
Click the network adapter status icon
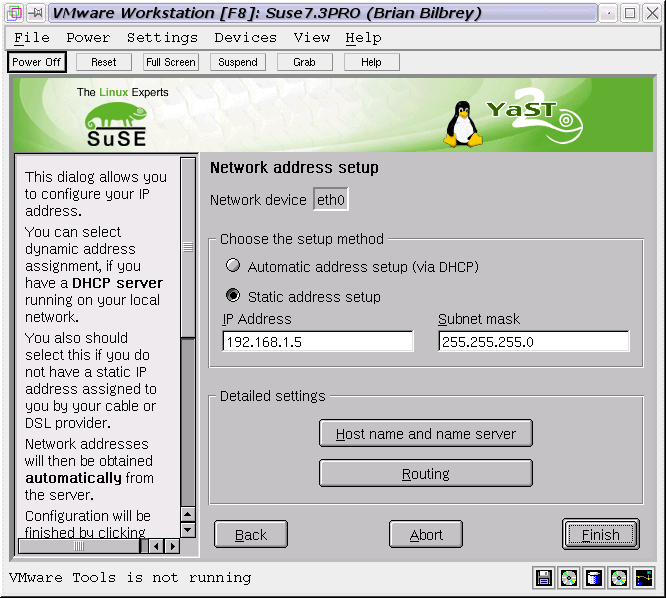644,578
